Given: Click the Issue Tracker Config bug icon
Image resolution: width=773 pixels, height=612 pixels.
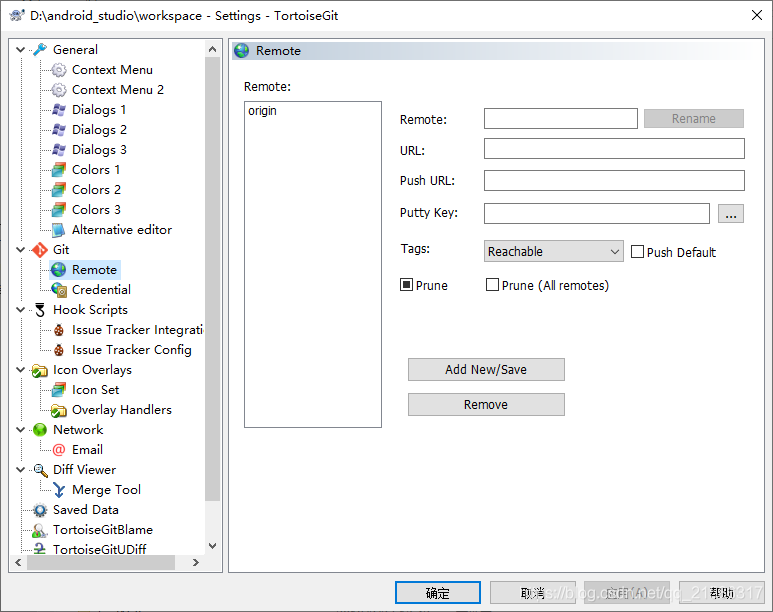Looking at the screenshot, I should (59, 350).
